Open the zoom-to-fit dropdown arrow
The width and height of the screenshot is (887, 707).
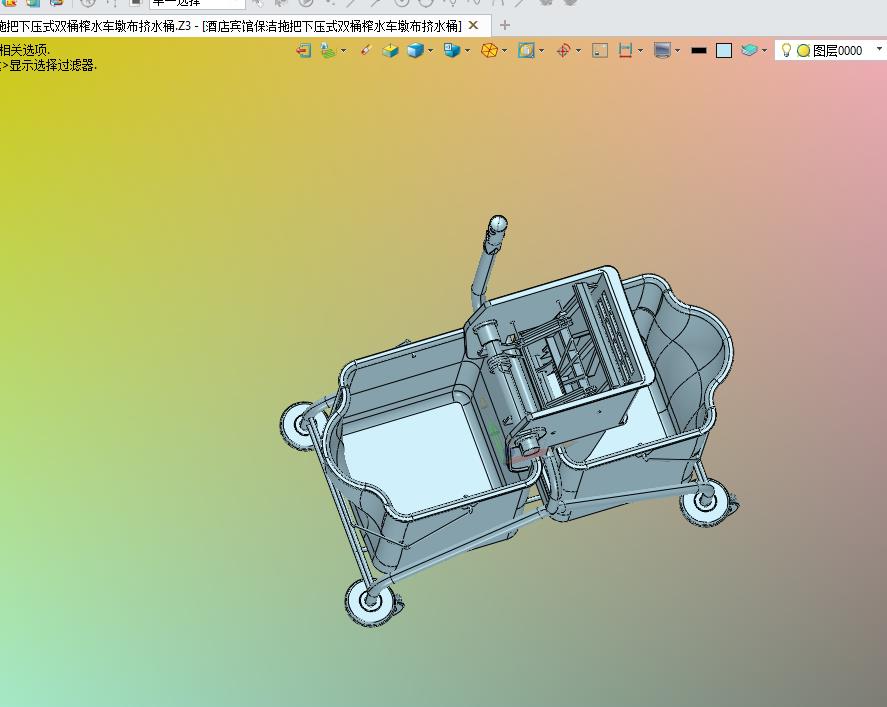tap(542, 51)
